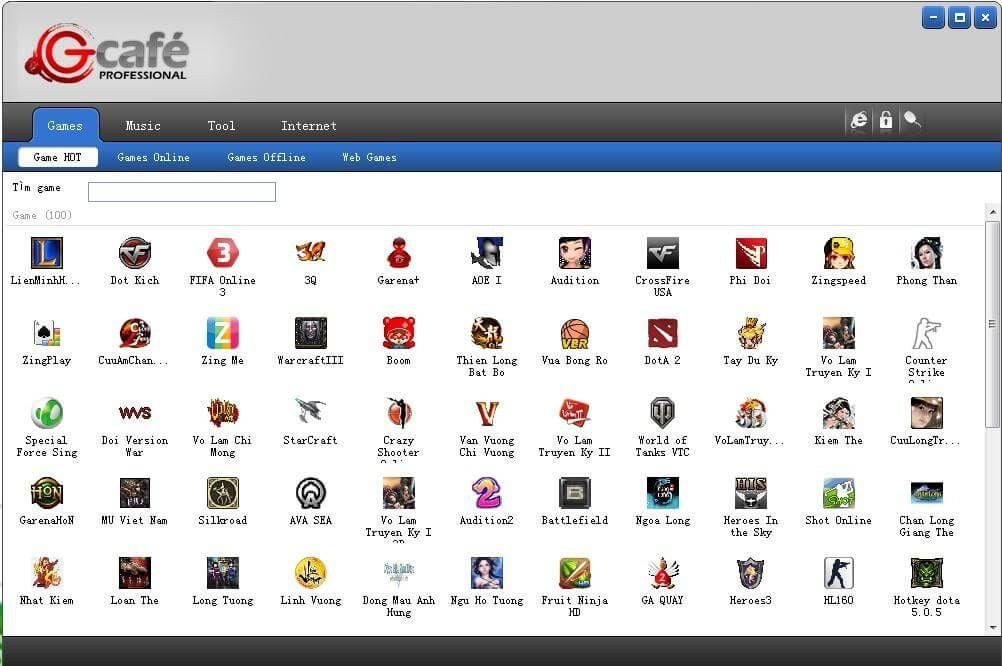Screen dimensions: 1002x666
Task: Click scrollbar down arrow in game list
Action: tap(992, 628)
